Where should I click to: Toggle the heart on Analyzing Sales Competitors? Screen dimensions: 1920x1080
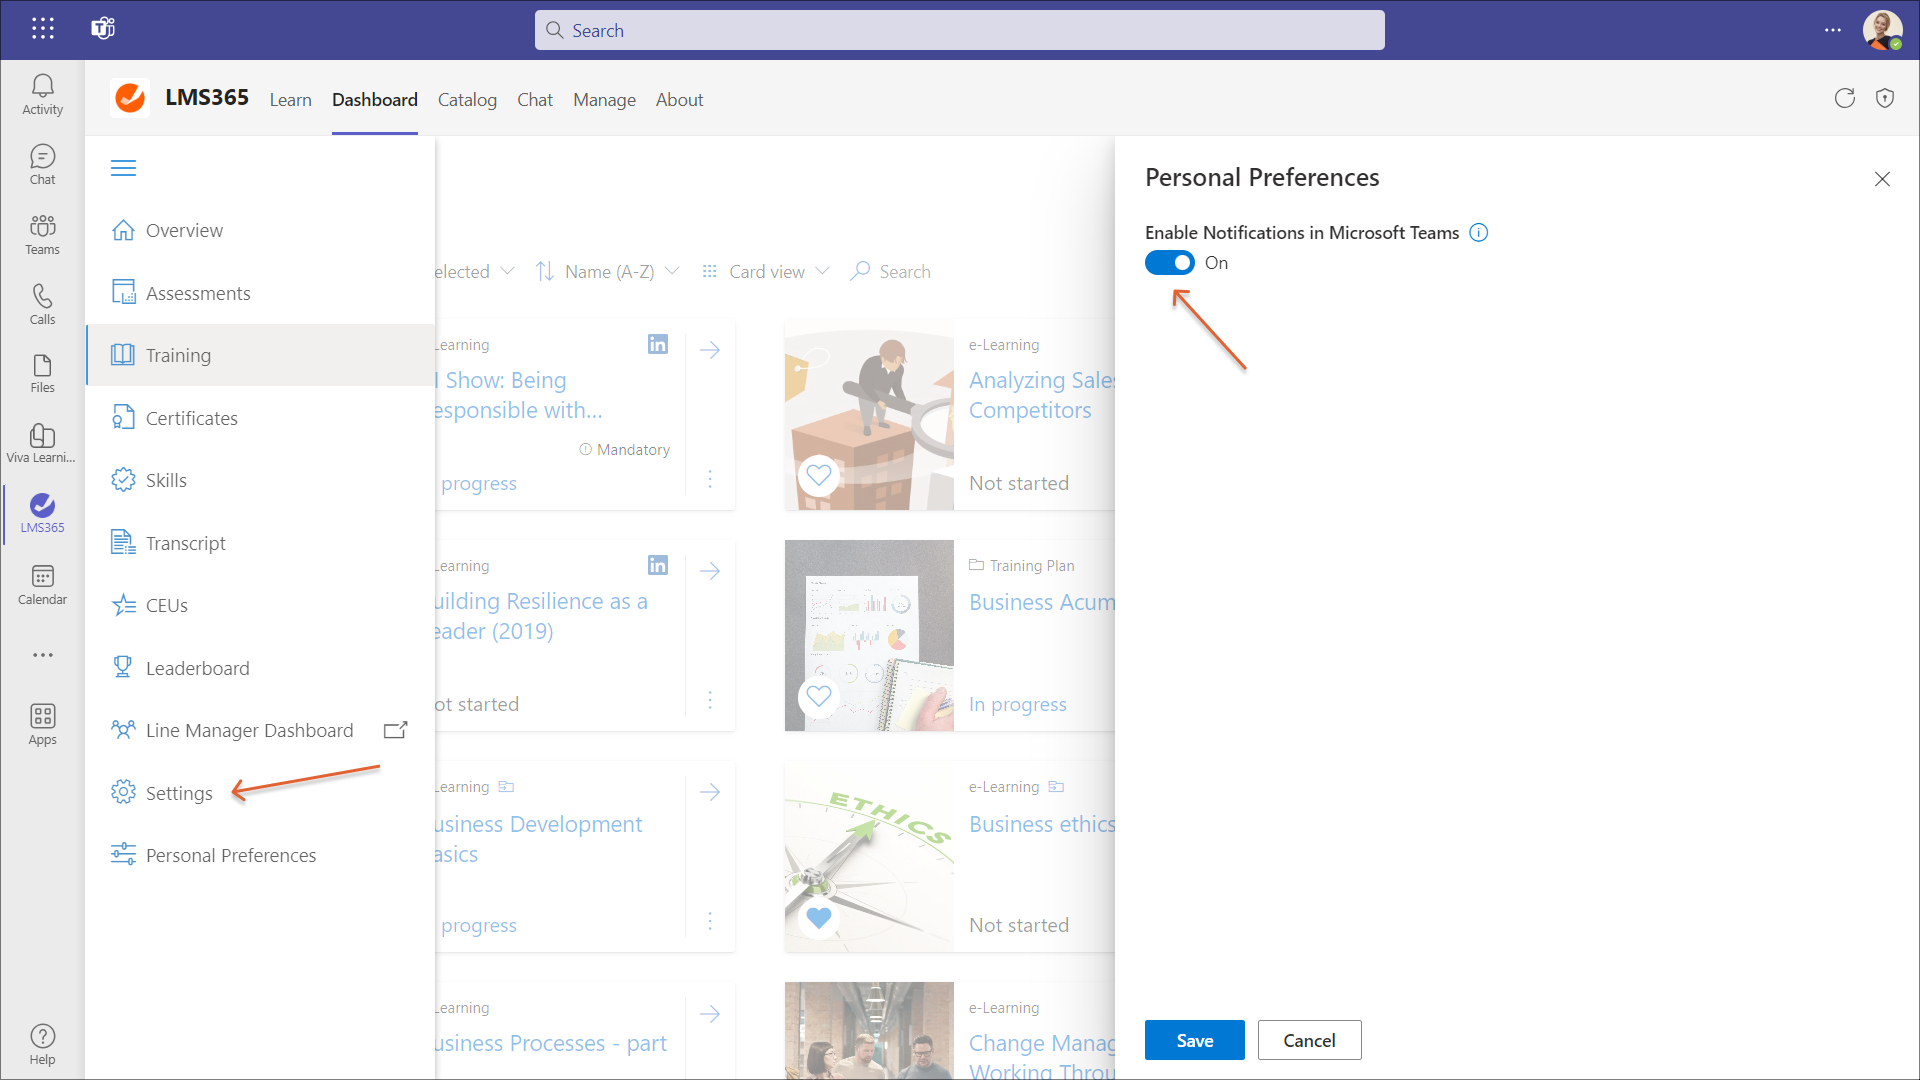coord(819,475)
